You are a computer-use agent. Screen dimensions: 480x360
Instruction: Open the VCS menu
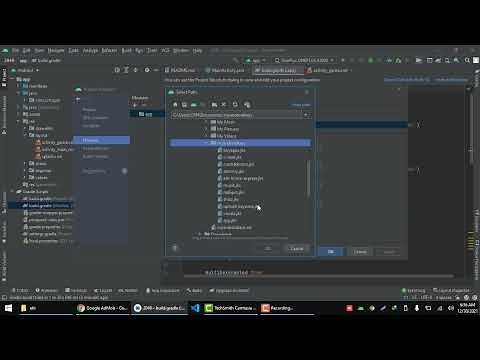(x=166, y=50)
